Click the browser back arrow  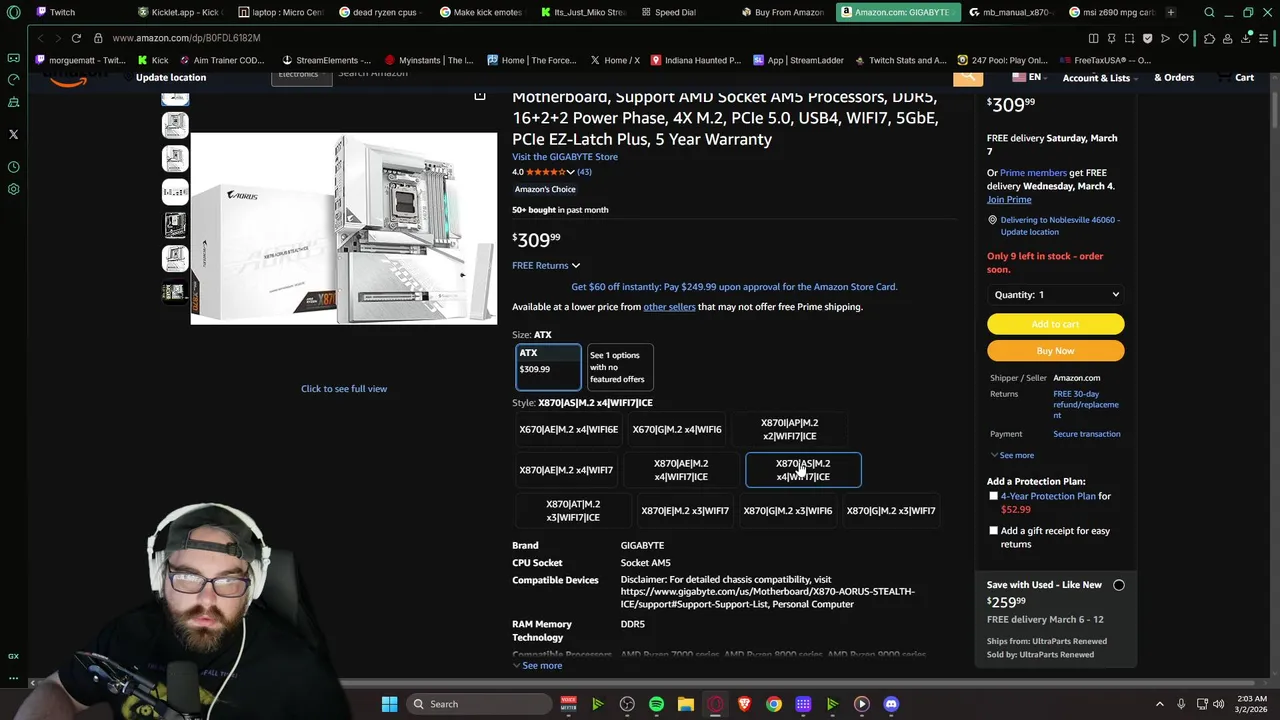pos(40,38)
